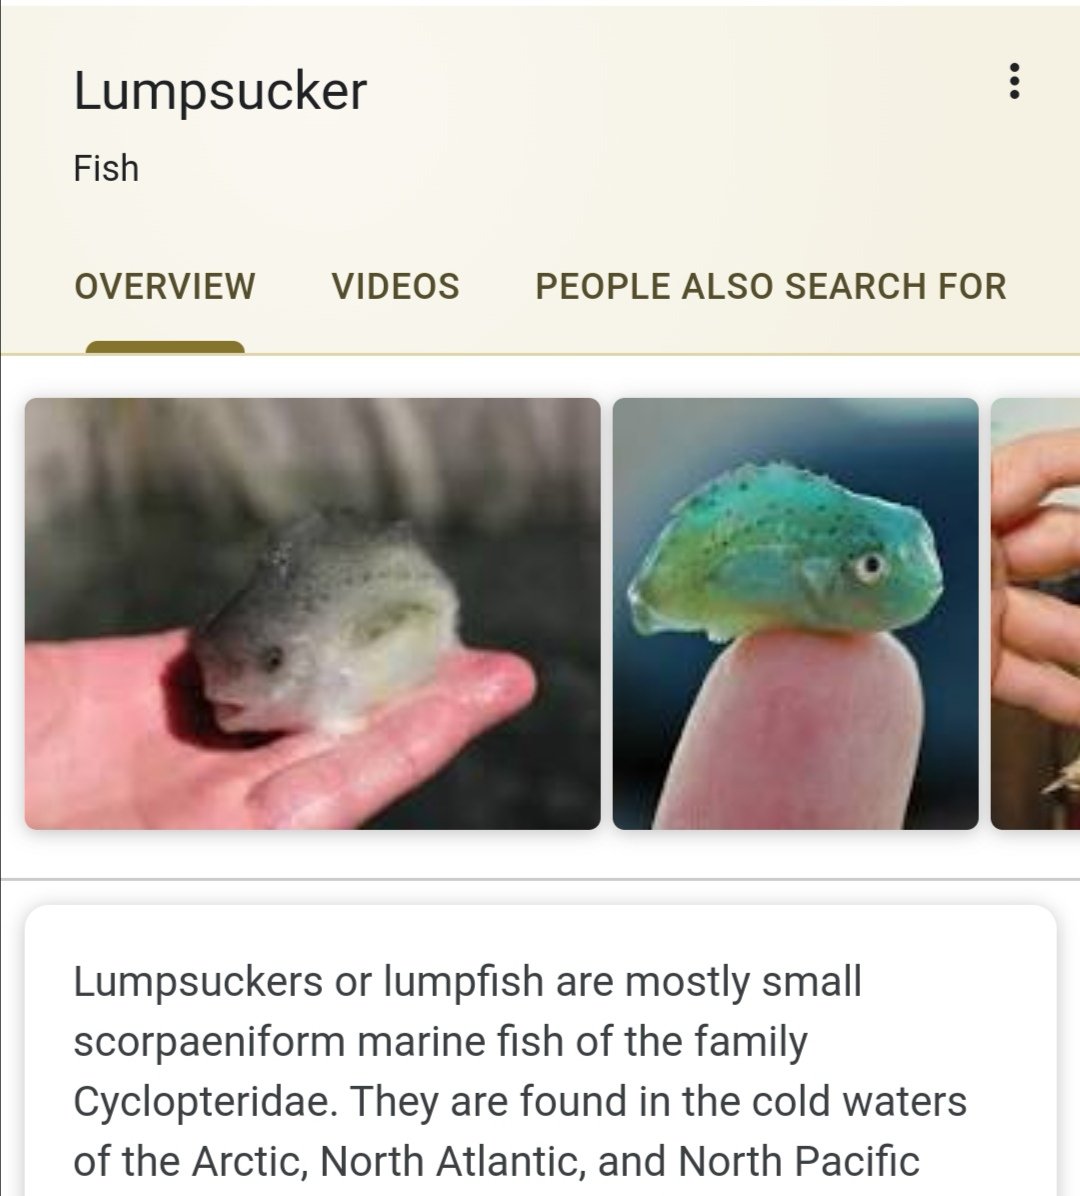Open the People Also Search For tab
This screenshot has width=1080, height=1196.
point(770,287)
